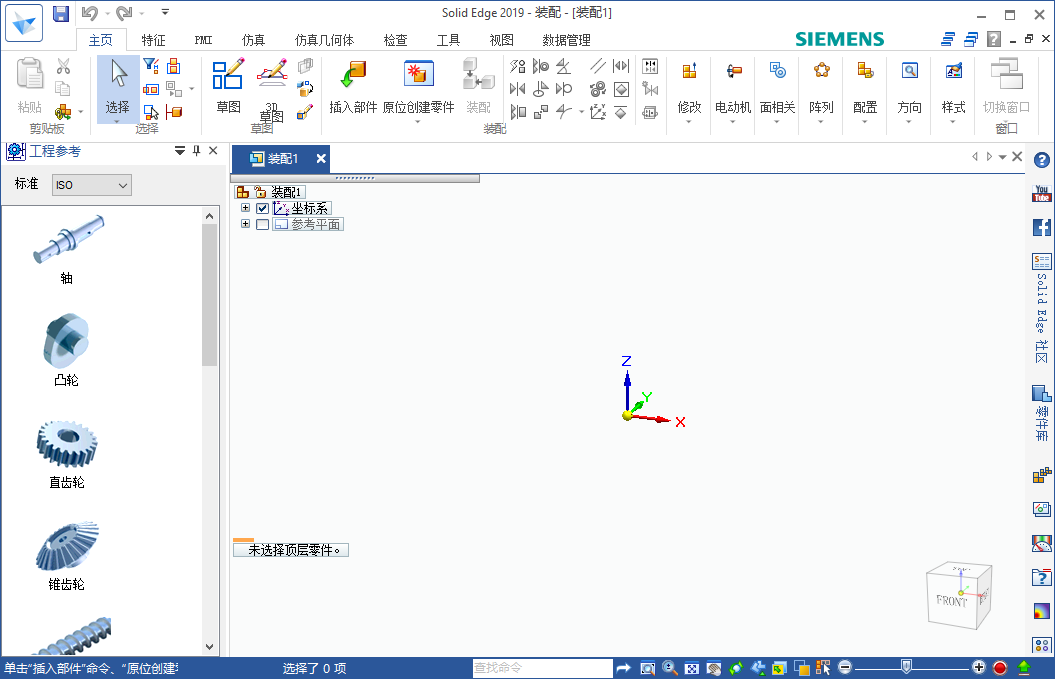The image size is (1055, 679).
Task: Click the zoom slider handle in status bar
Action: point(906,667)
